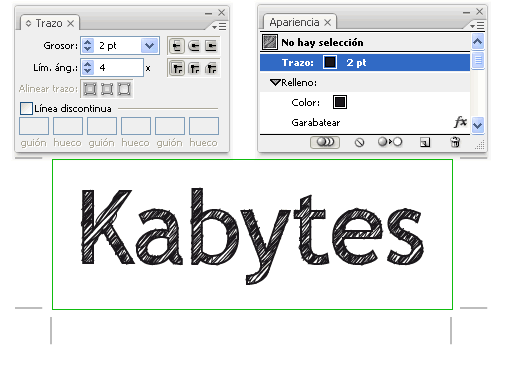Click the second guión dash field
This screenshot has height=370, width=511.
[x=102, y=126]
